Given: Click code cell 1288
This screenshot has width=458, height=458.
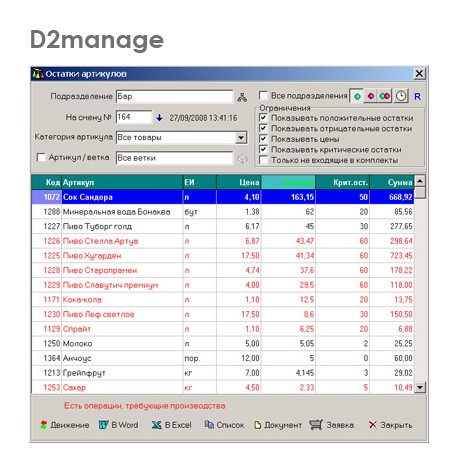Looking at the screenshot, I should click(47, 212).
